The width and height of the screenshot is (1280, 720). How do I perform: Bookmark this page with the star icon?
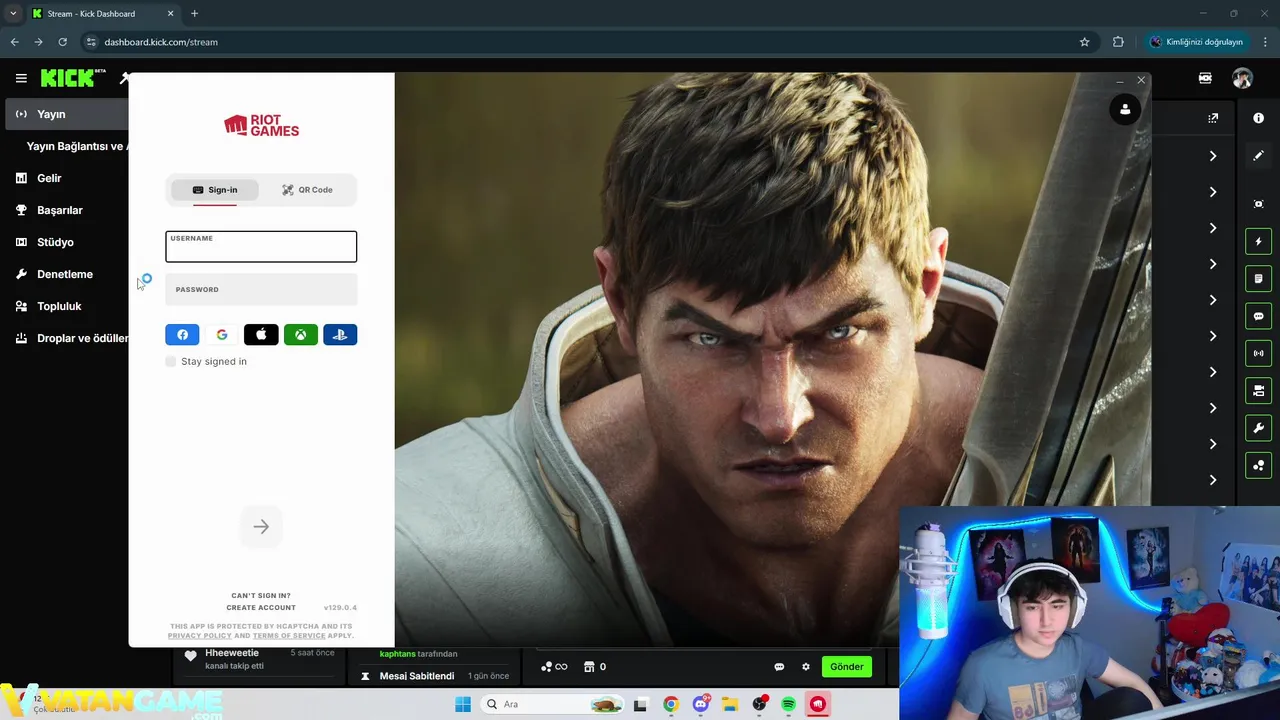1084,42
